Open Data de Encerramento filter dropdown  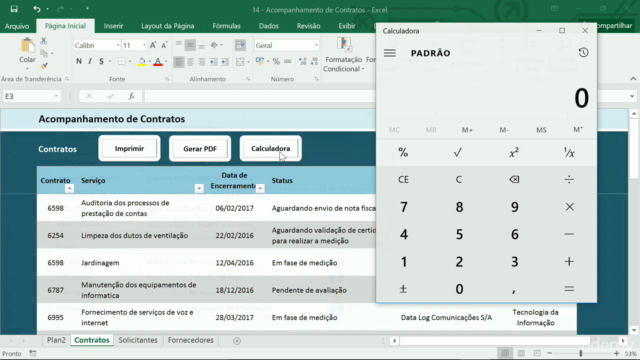[260, 189]
